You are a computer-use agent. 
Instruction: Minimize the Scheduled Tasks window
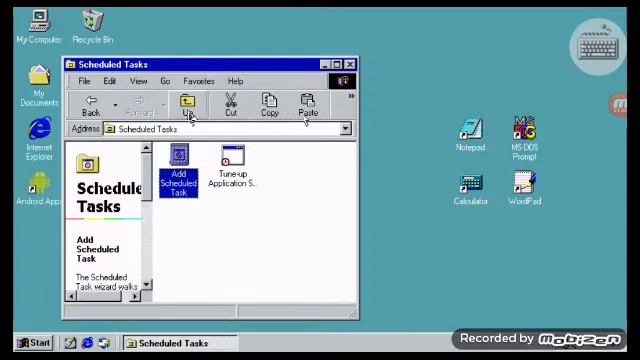tap(325, 64)
